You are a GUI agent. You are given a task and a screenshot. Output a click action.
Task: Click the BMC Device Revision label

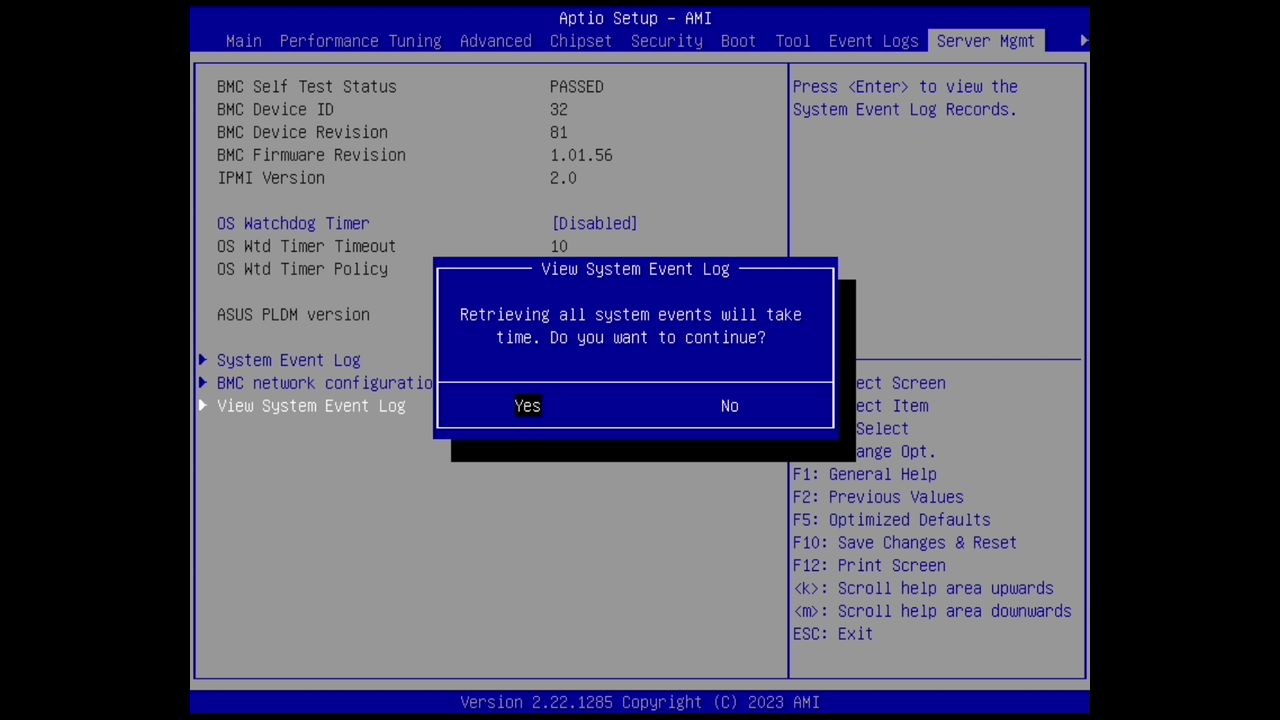302,132
